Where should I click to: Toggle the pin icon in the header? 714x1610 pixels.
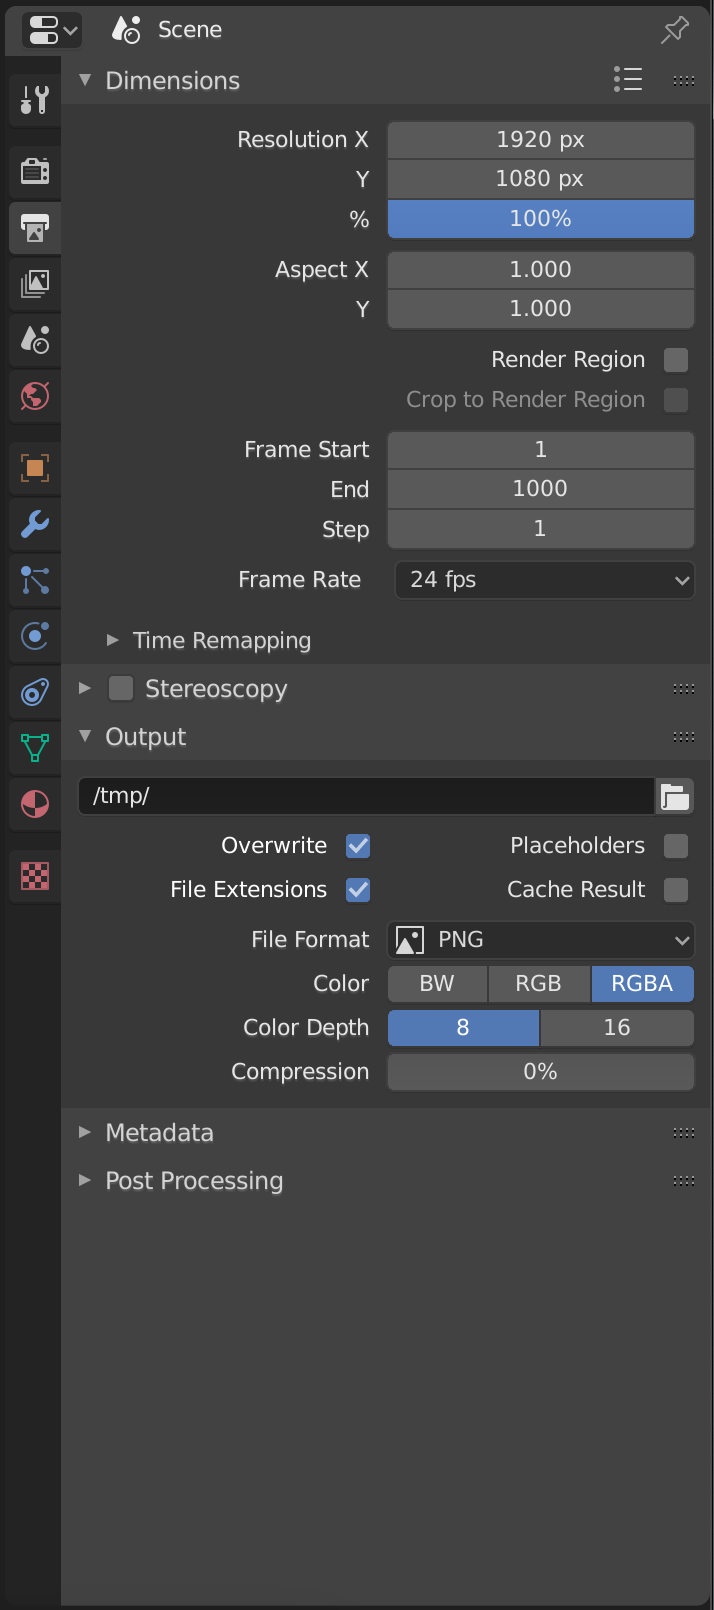(x=675, y=30)
